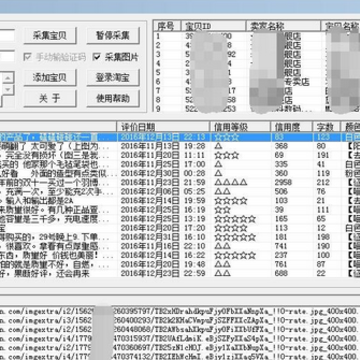Viewport: 360px width, 360px height.
Task: Select row 9 in item list
Action: 257,109
